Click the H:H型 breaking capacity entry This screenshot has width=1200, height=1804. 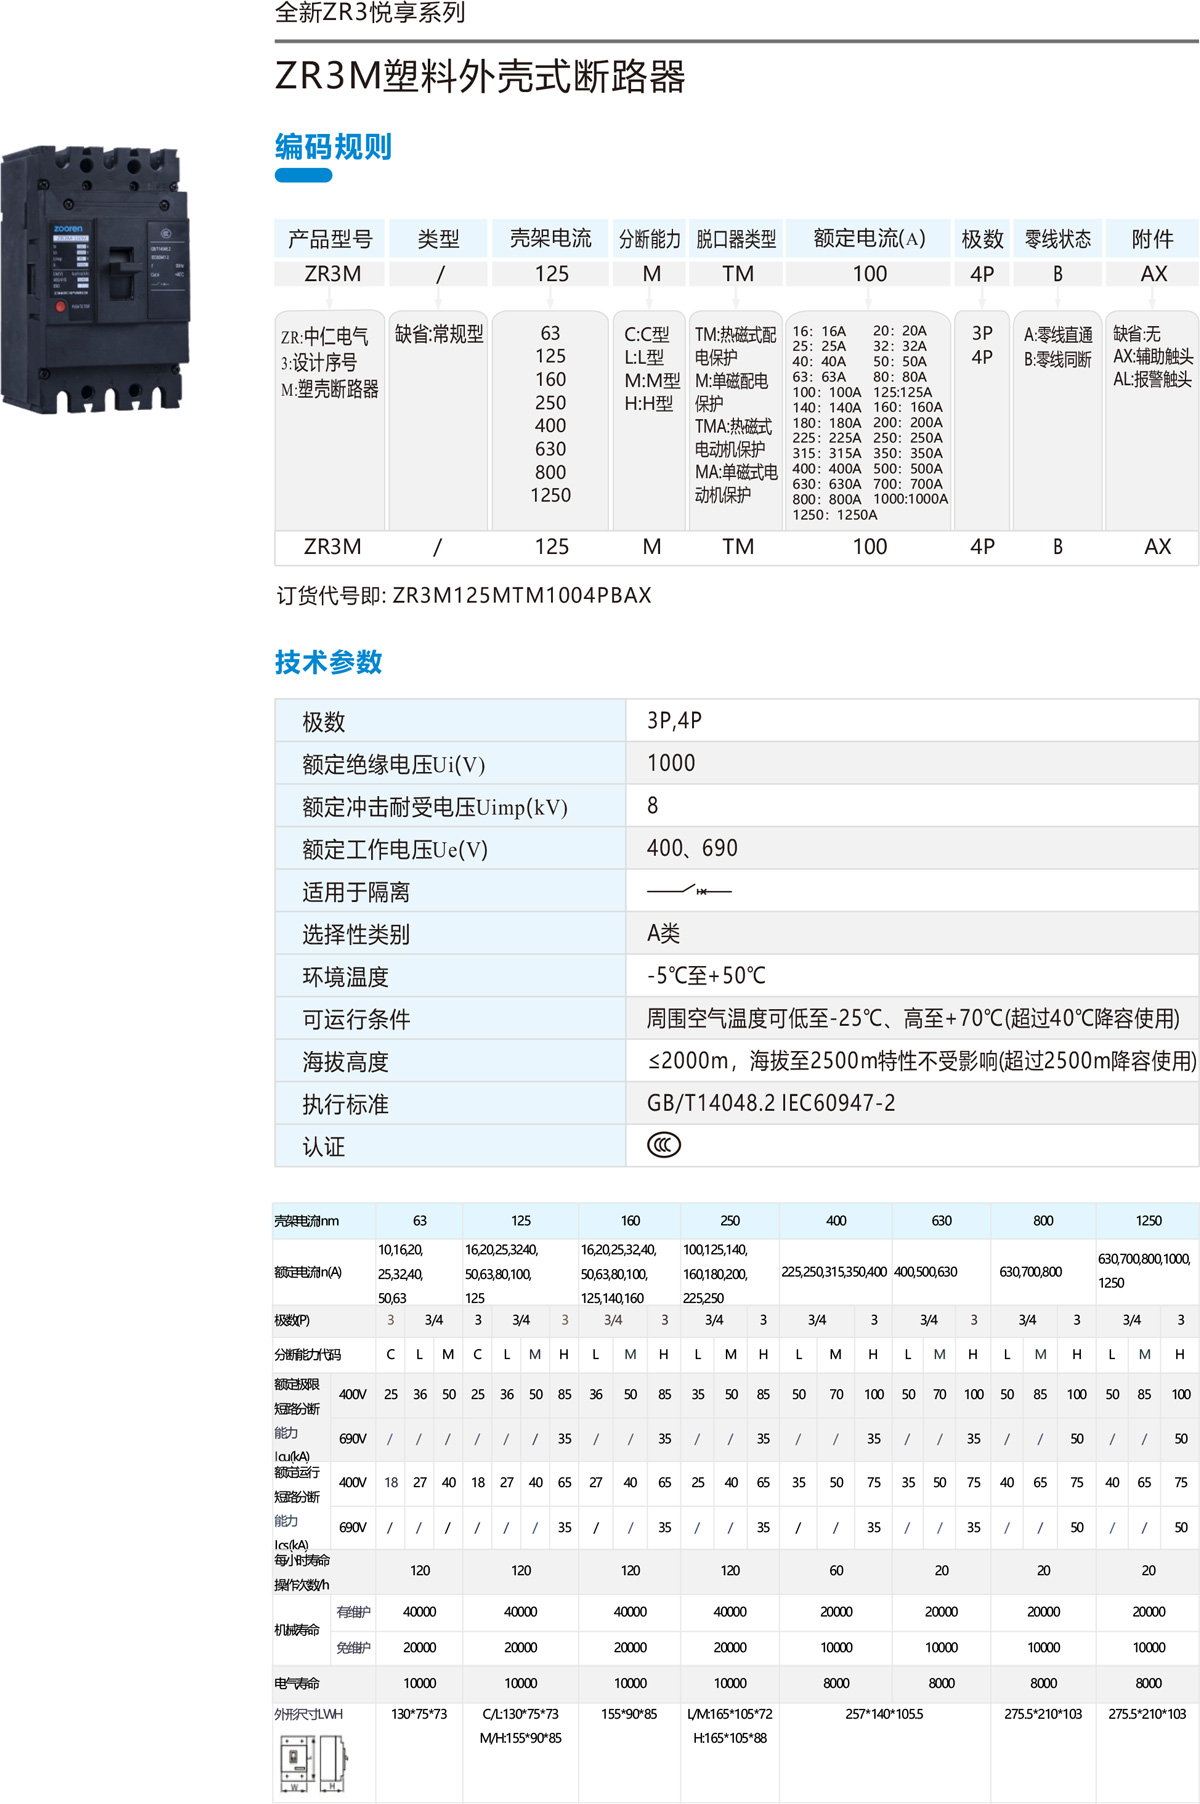point(649,404)
